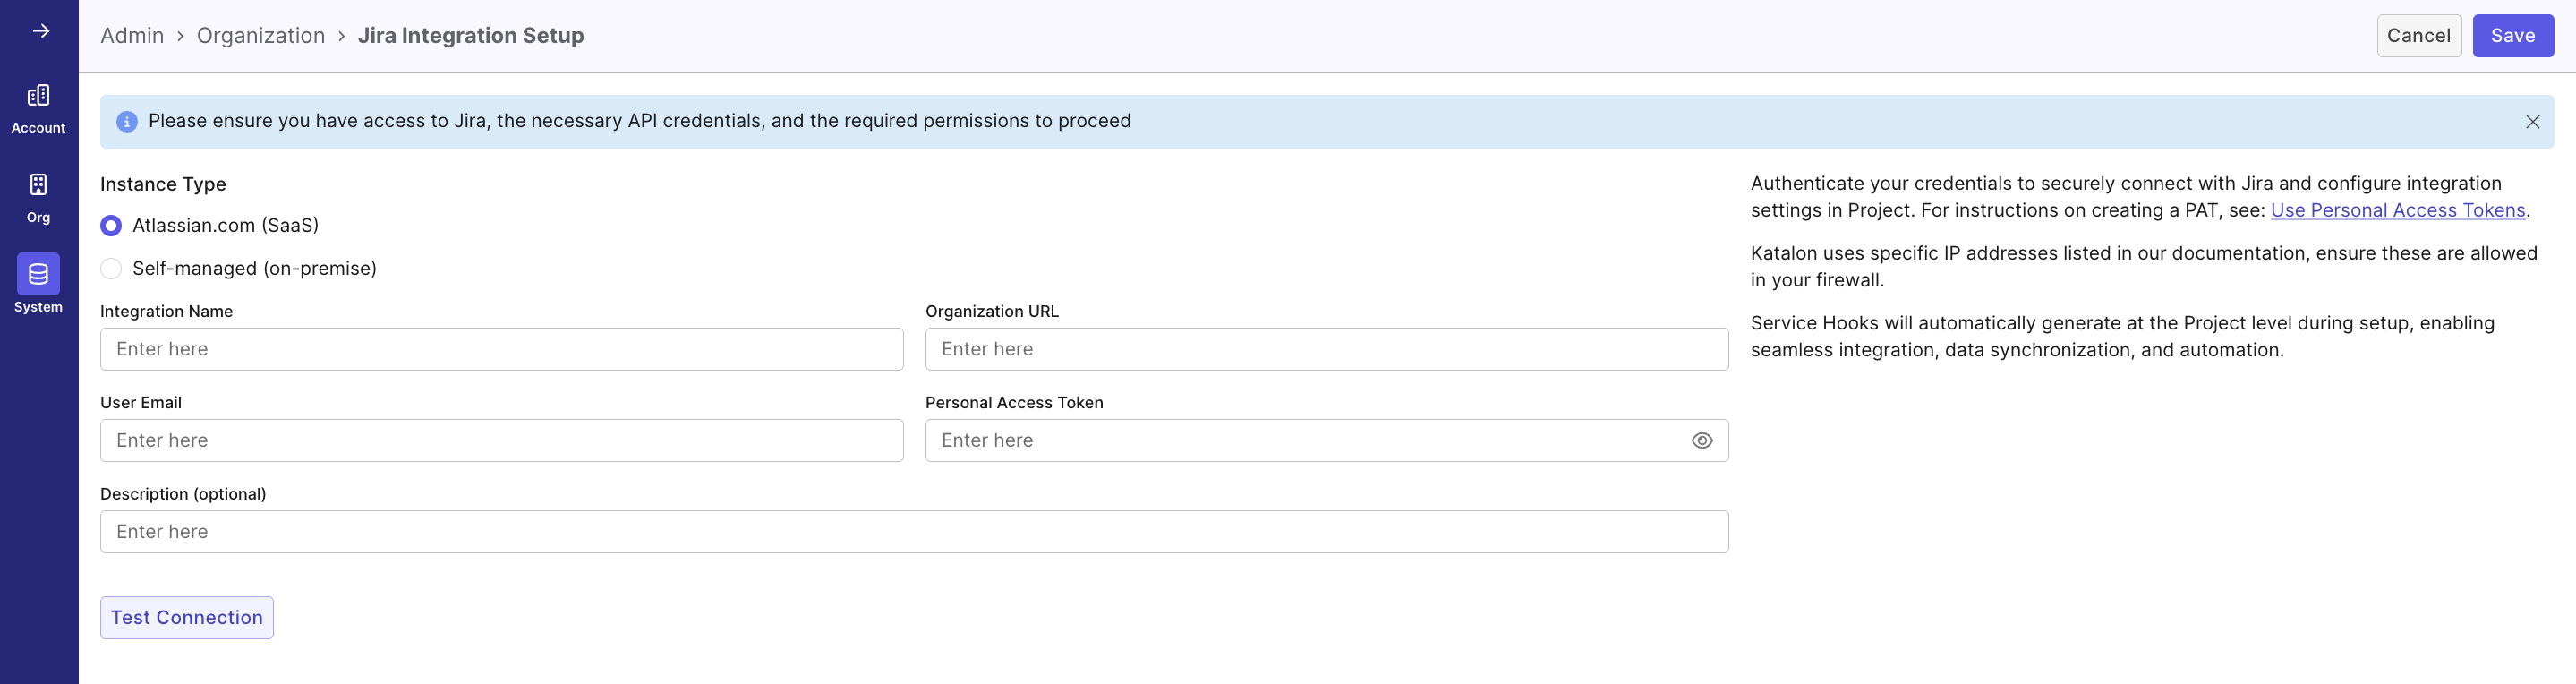The height and width of the screenshot is (684, 2576).
Task: Focus the User Email field
Action: click(502, 441)
